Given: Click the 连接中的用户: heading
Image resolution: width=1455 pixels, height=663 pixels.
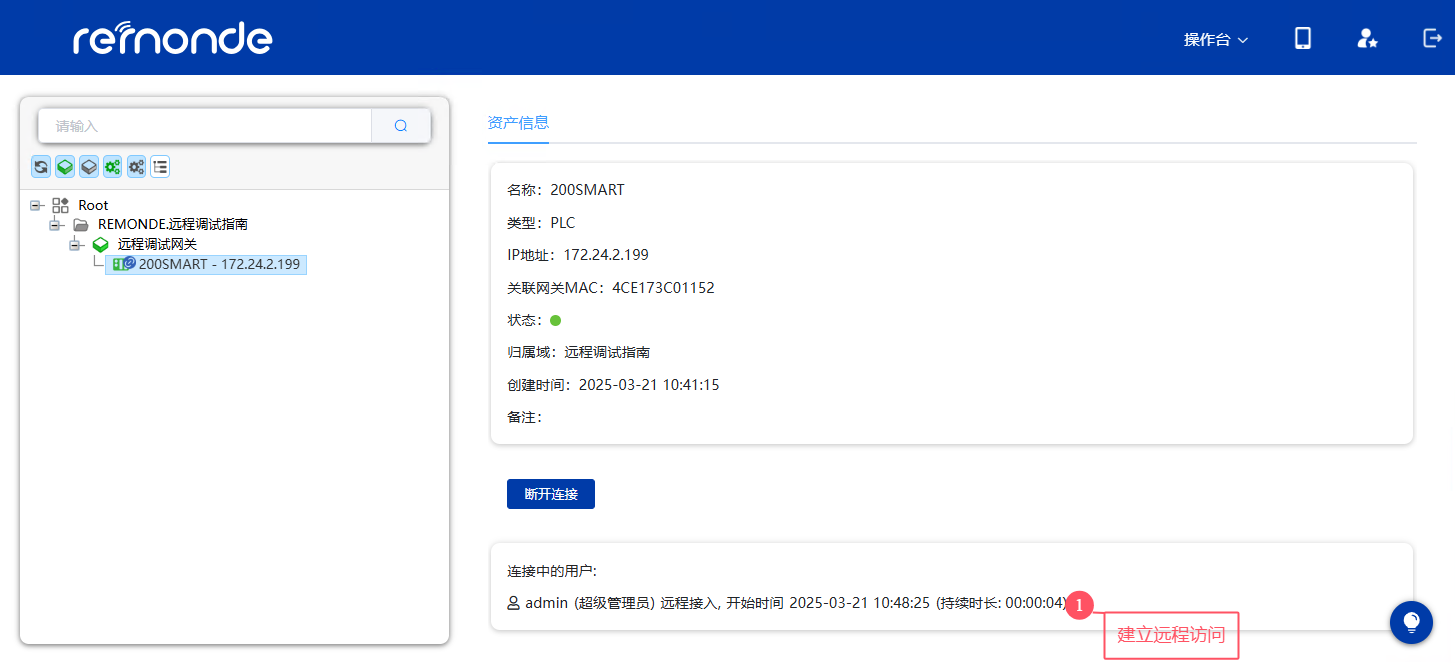Looking at the screenshot, I should click(x=552, y=571).
